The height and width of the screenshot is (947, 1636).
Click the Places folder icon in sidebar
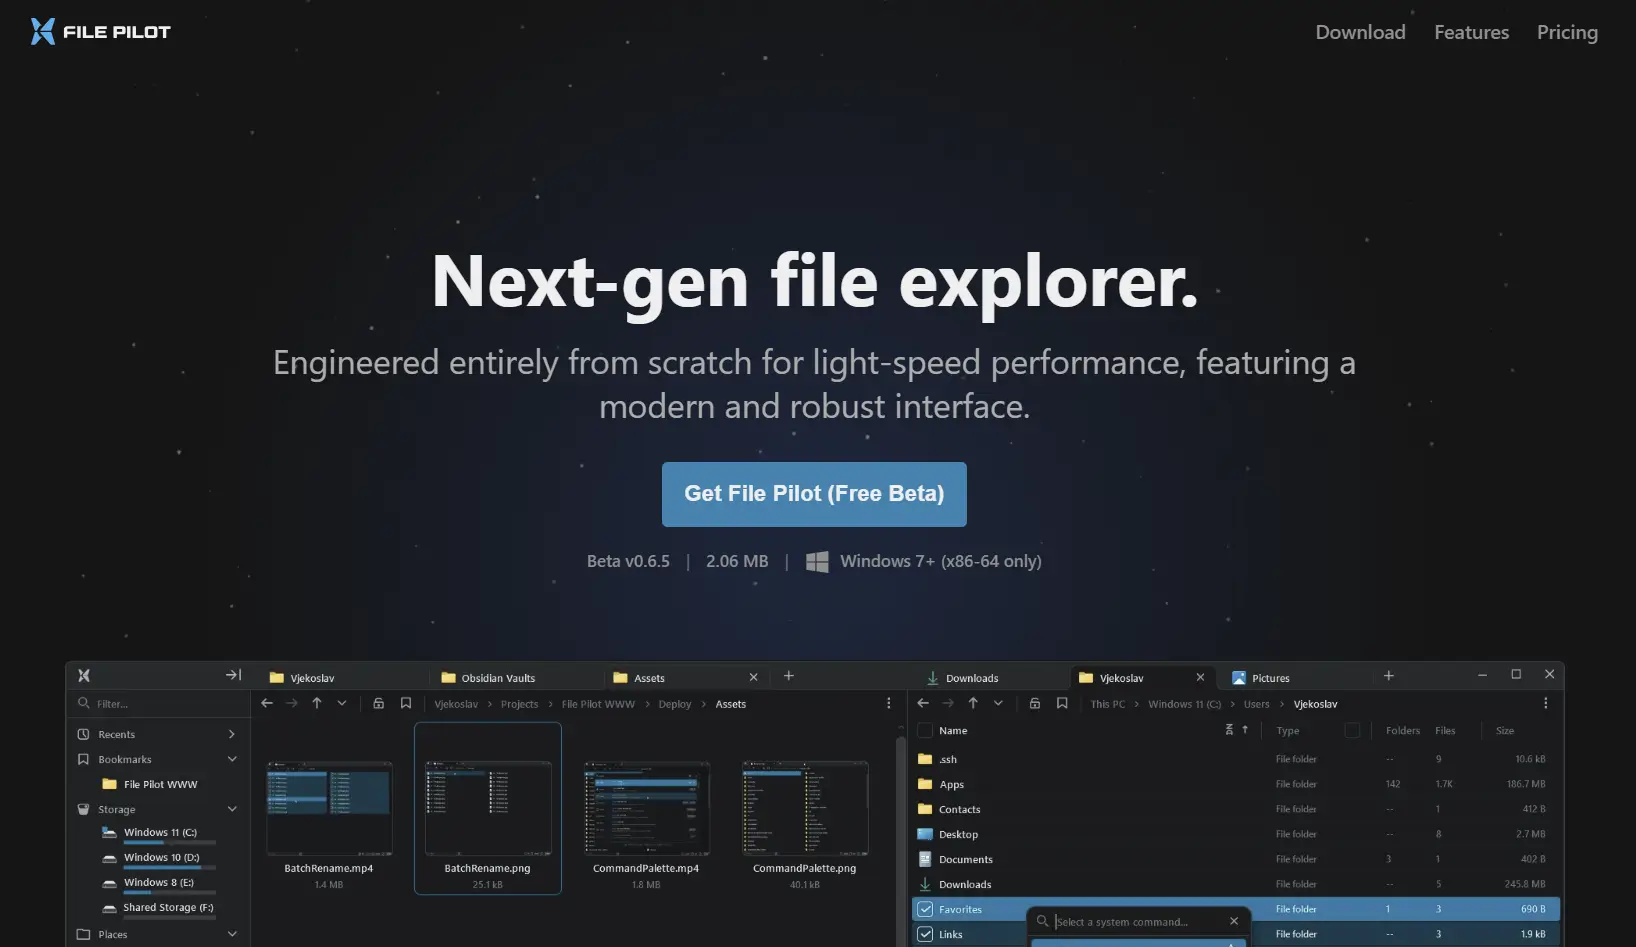pyautogui.click(x=83, y=934)
